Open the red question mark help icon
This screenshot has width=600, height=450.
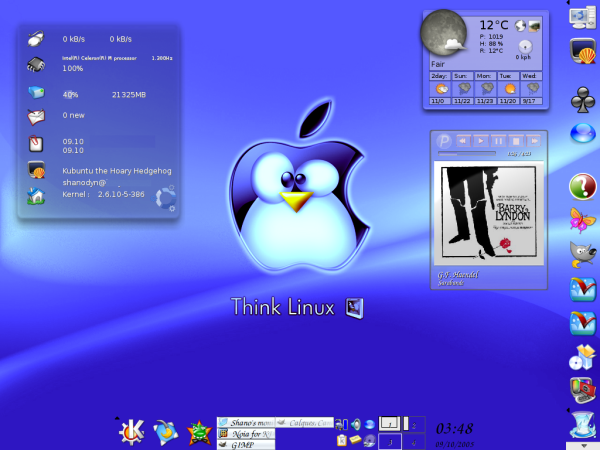click(x=583, y=187)
